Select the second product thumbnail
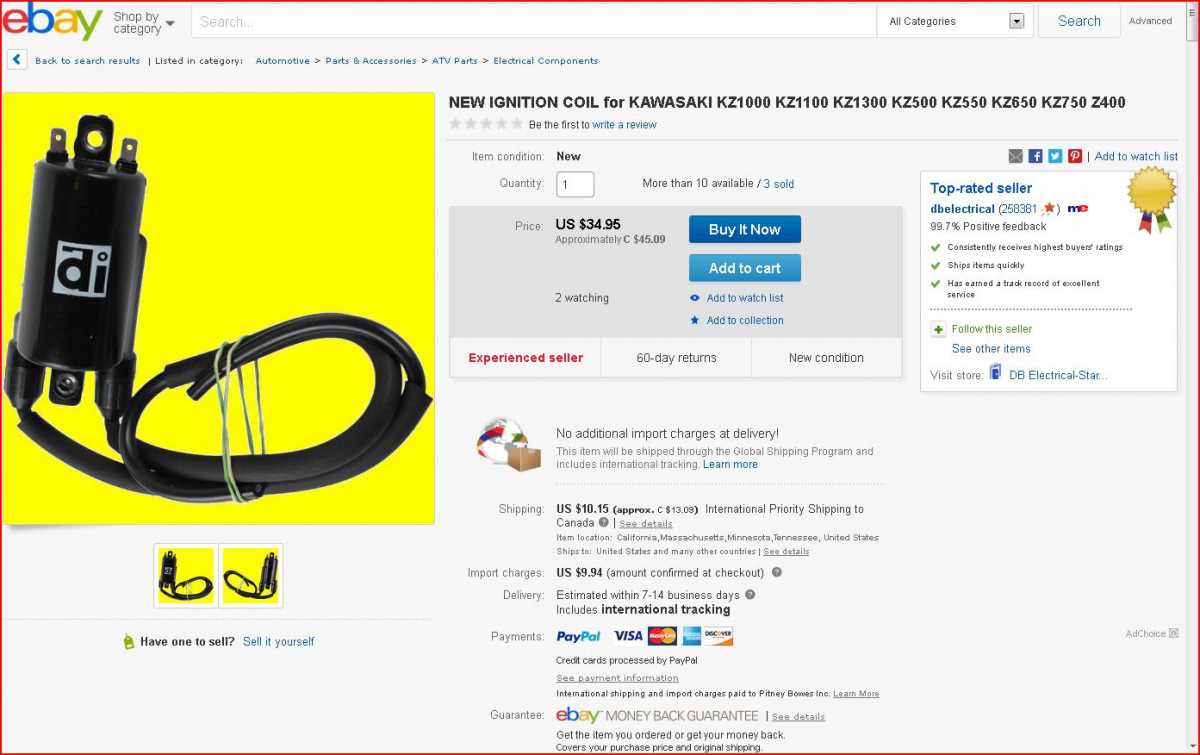Image resolution: width=1200 pixels, height=755 pixels. pyautogui.click(x=251, y=575)
